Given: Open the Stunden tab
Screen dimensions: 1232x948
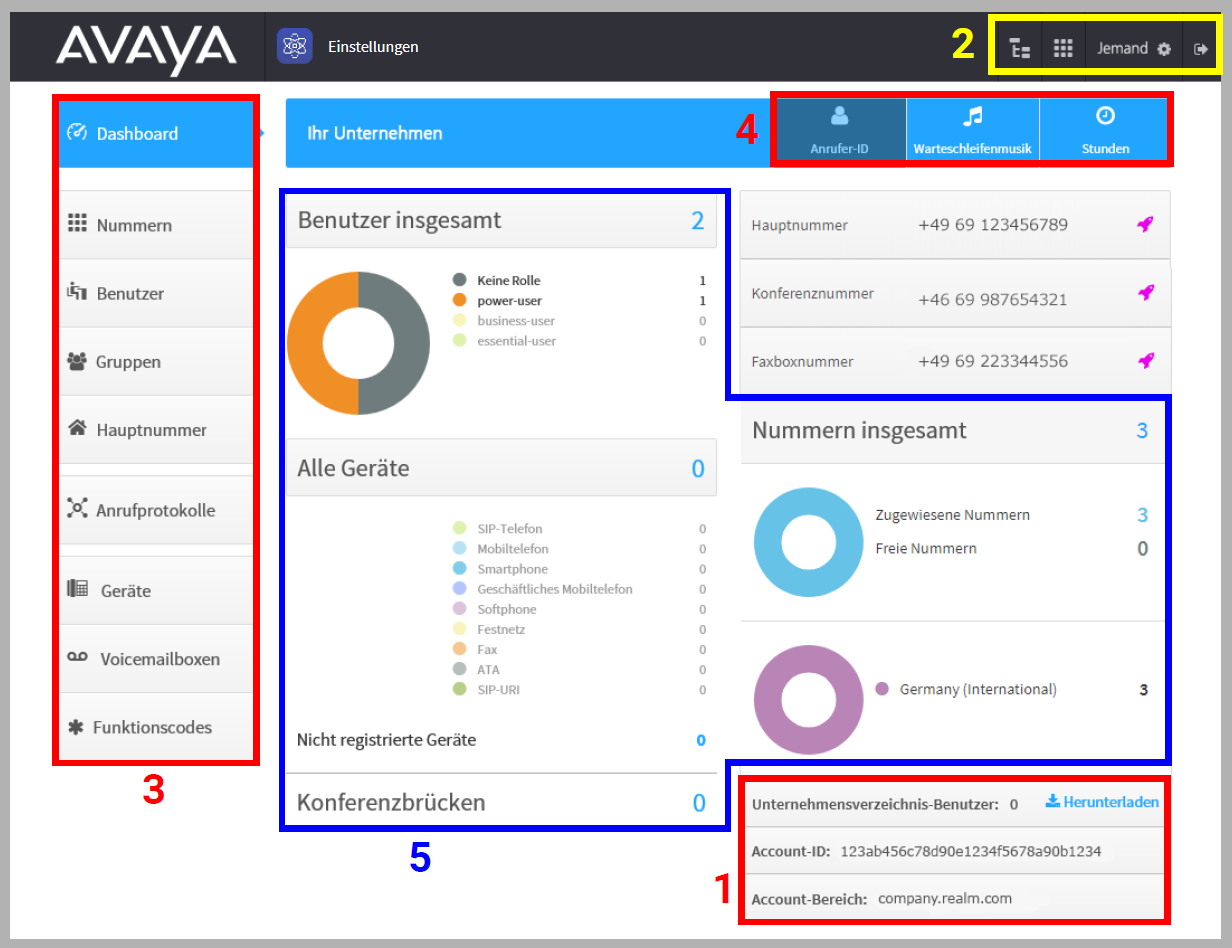Looking at the screenshot, I should [x=1105, y=131].
